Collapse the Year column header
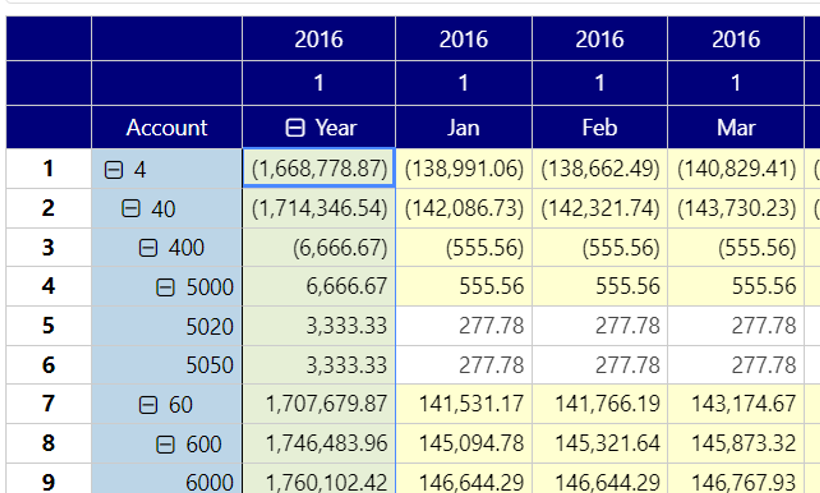The width and height of the screenshot is (820, 493). click(295, 128)
